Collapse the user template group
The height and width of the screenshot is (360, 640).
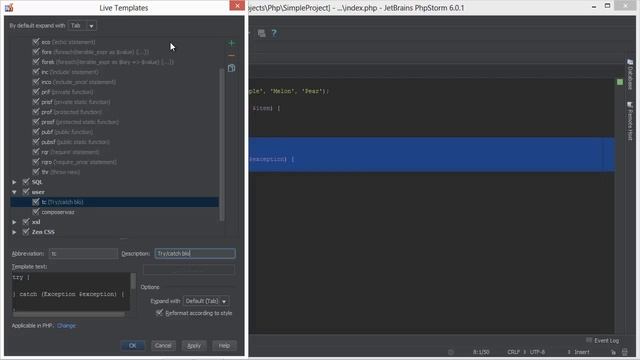14,192
